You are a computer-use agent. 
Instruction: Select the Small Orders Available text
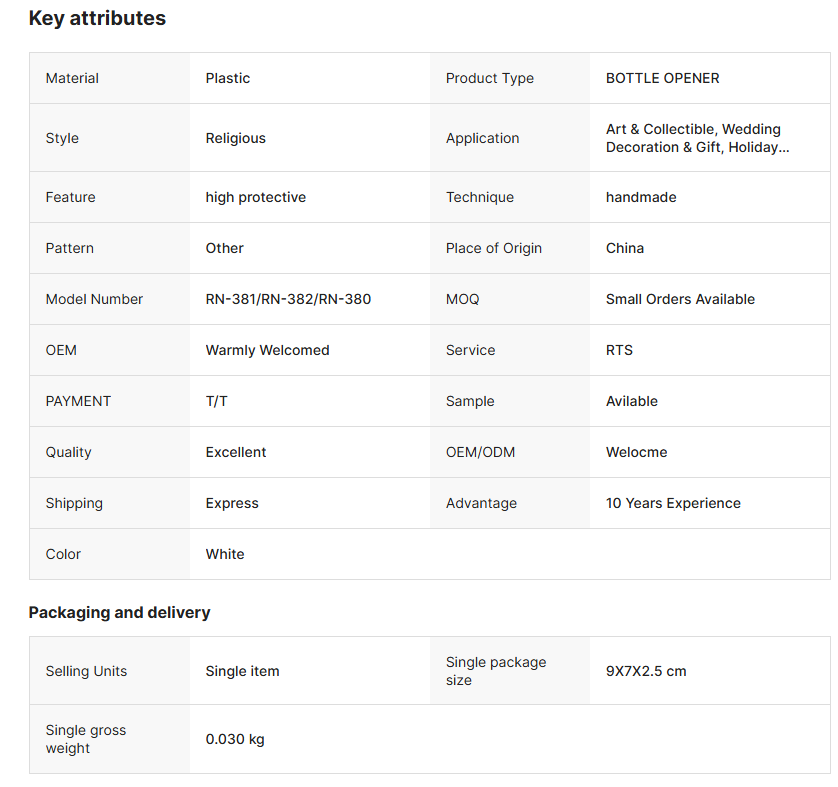680,299
